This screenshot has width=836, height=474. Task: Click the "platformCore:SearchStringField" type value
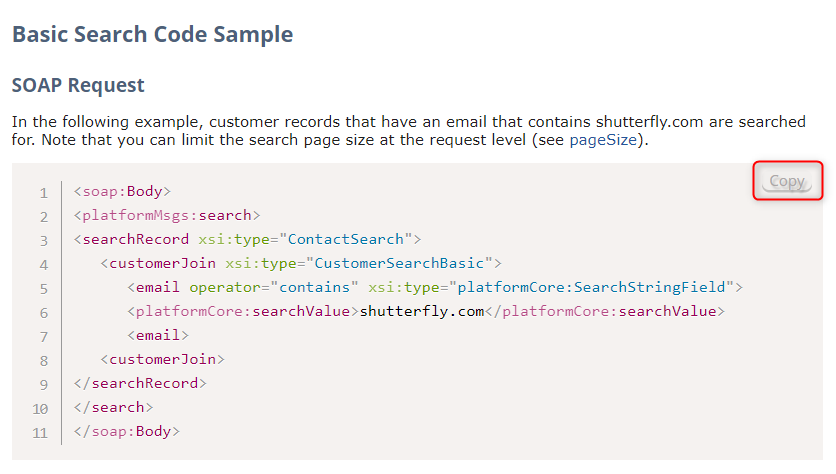click(x=592, y=287)
